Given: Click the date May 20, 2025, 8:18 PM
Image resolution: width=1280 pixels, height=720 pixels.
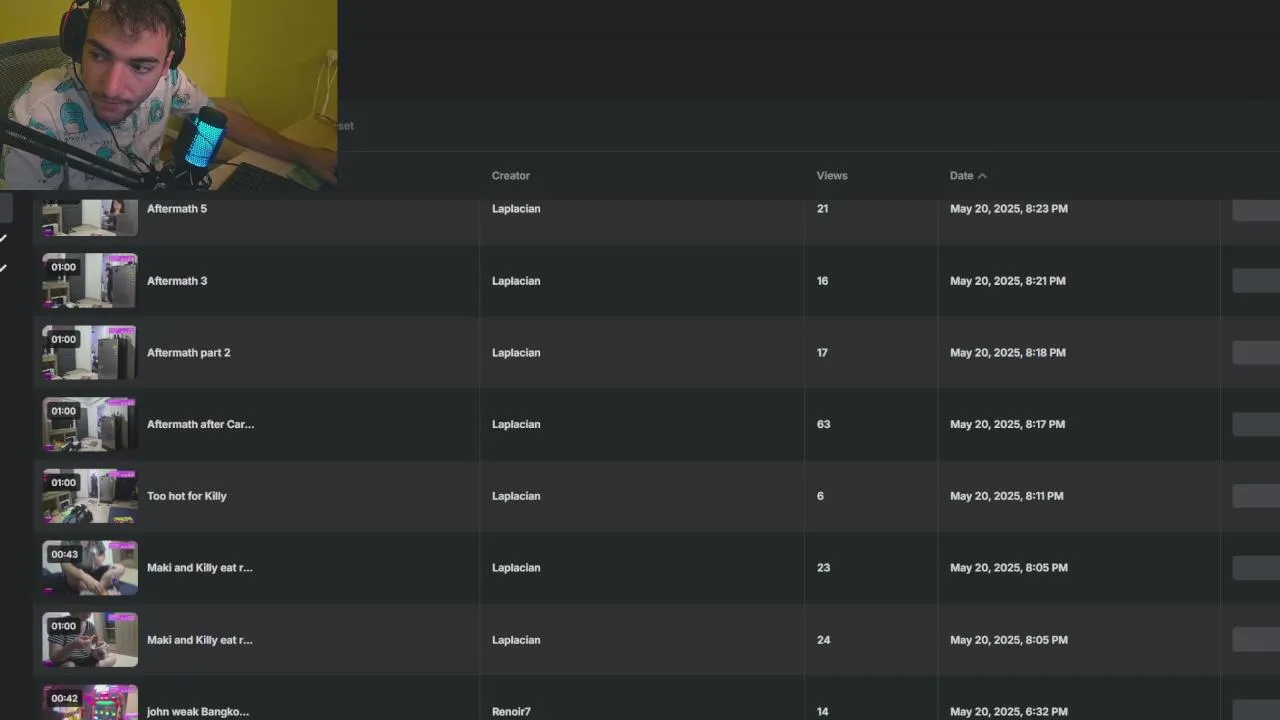Looking at the screenshot, I should [1008, 353].
